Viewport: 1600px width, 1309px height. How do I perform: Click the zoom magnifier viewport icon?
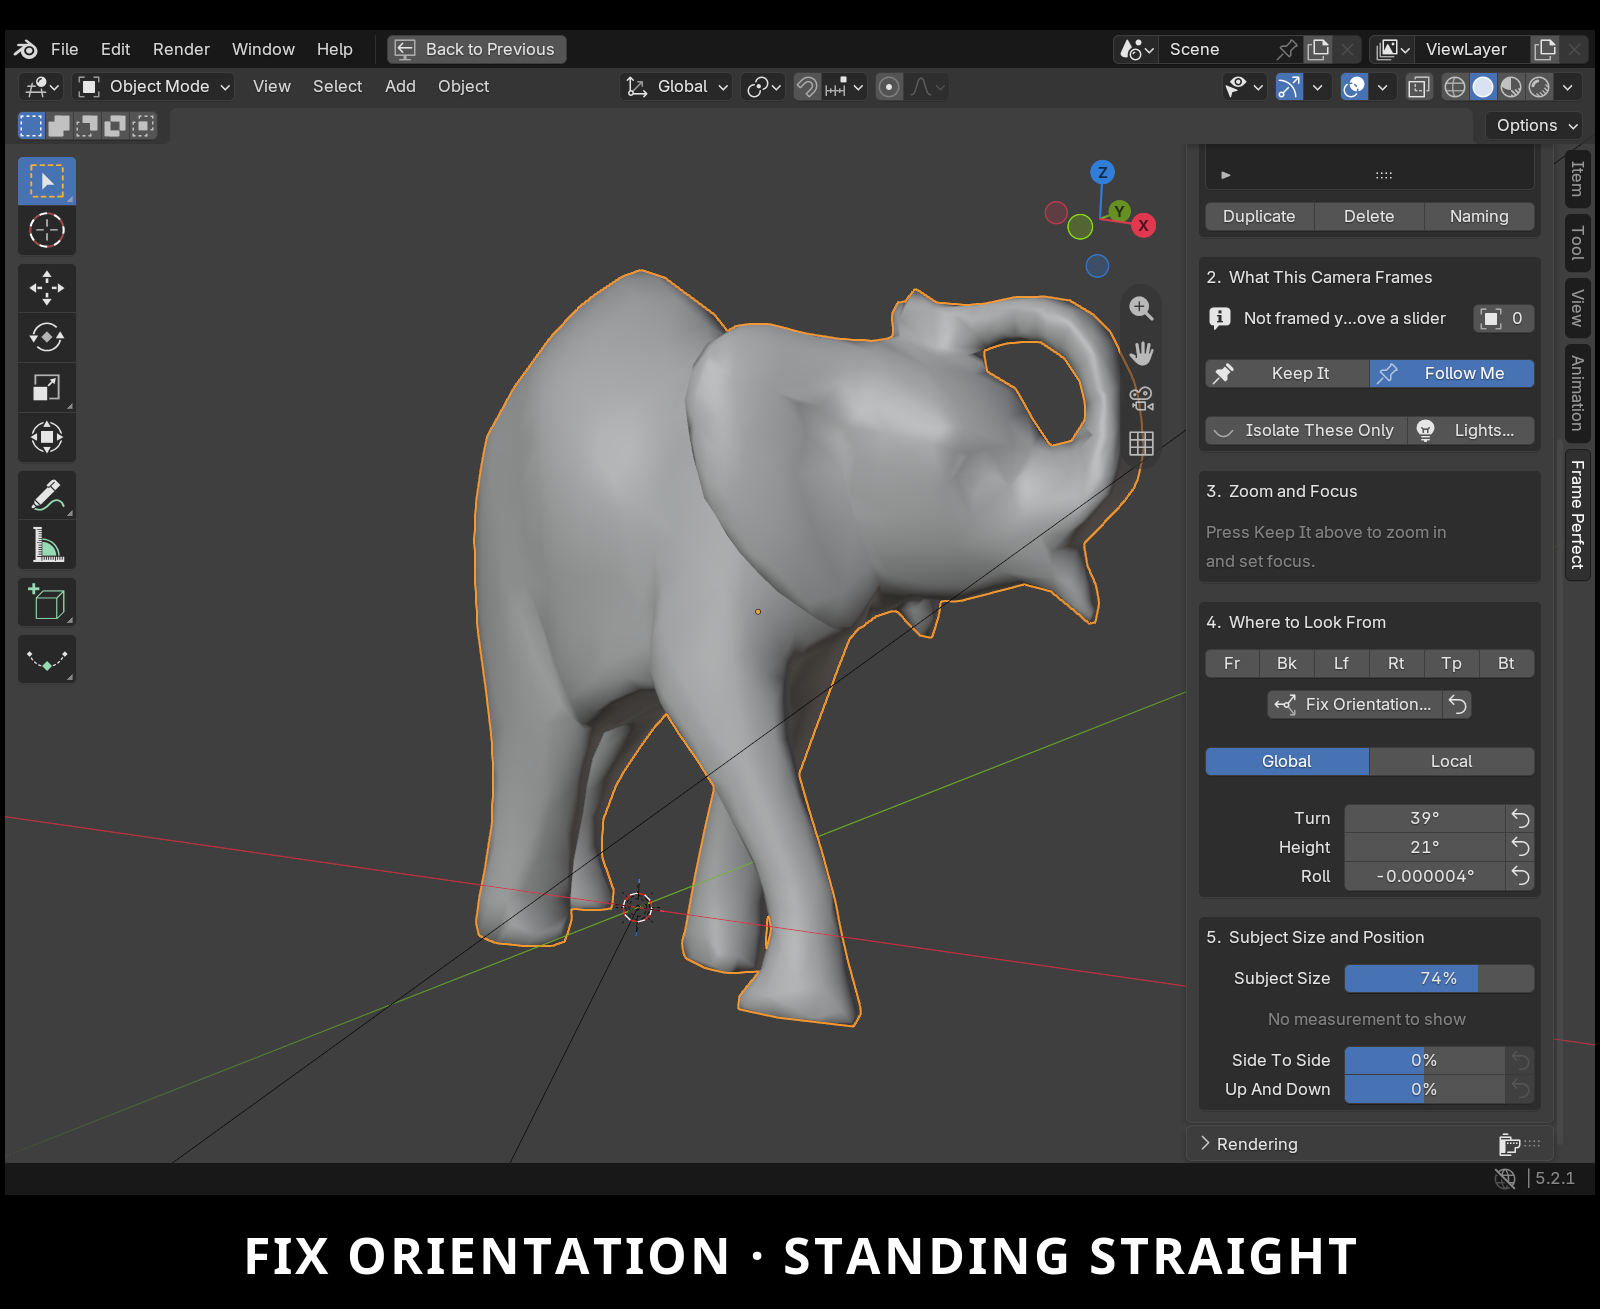(1141, 308)
